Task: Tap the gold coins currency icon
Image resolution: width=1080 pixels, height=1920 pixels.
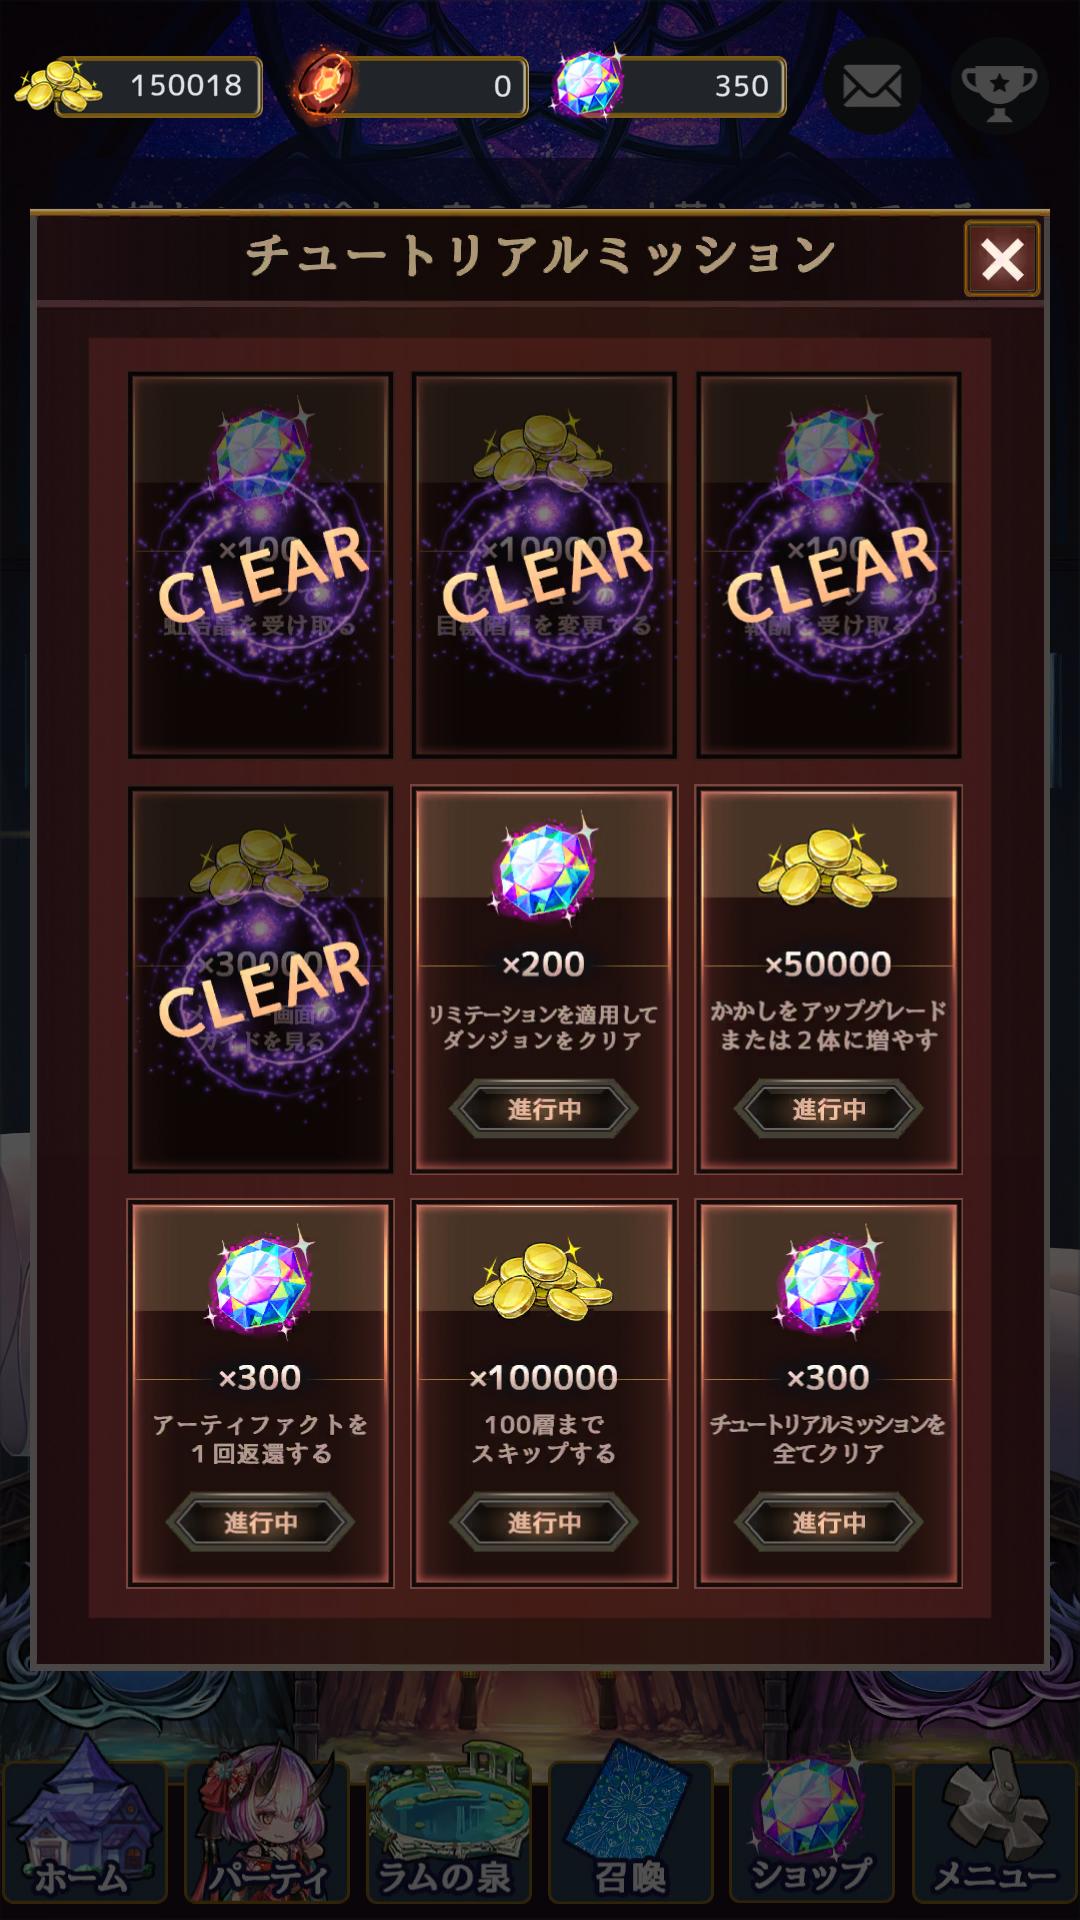Action: click(57, 85)
